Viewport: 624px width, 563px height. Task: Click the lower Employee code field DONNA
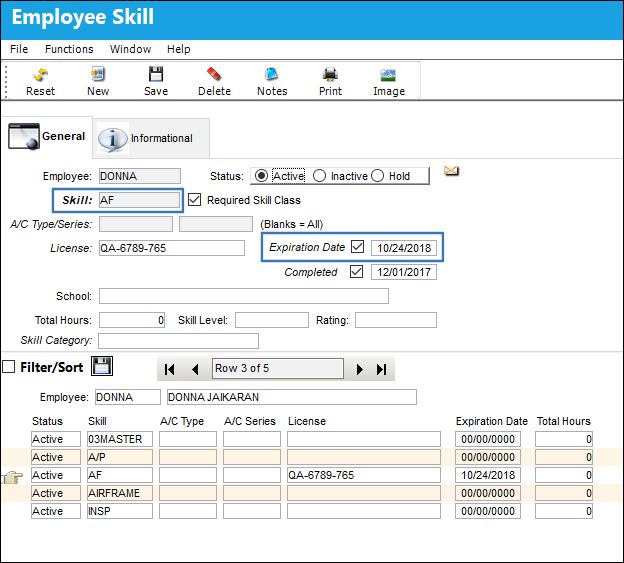point(128,397)
